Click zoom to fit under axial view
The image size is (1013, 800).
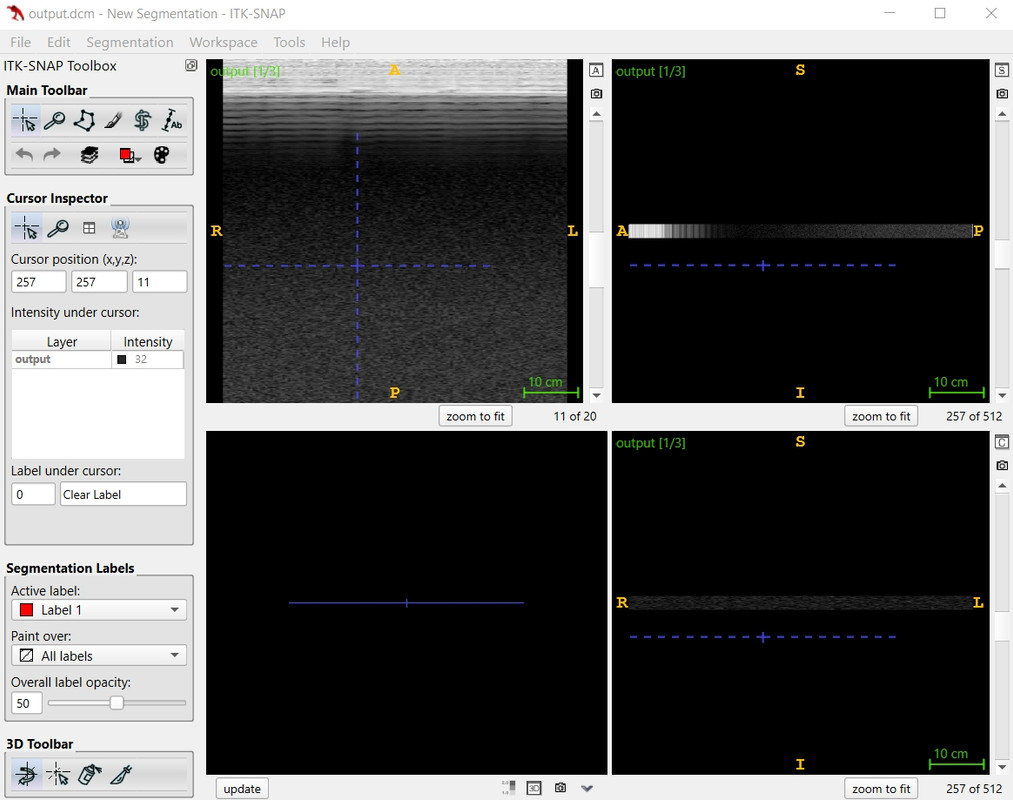point(475,416)
